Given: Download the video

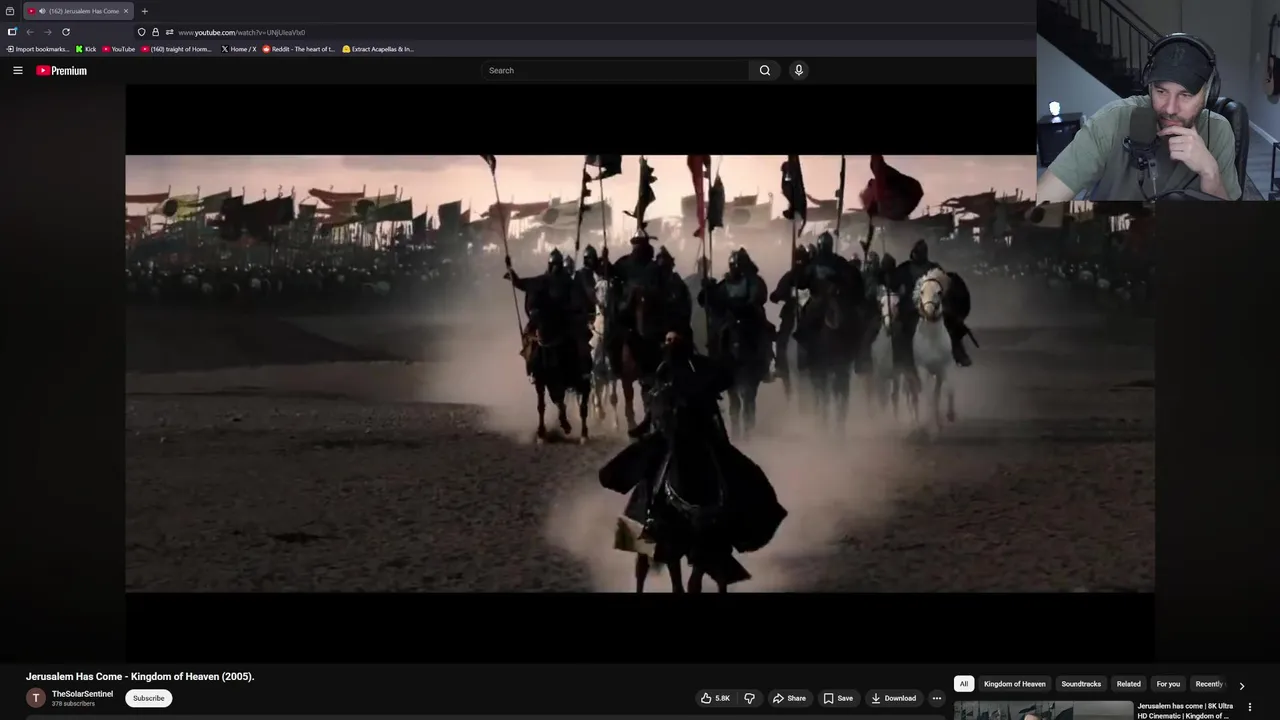Looking at the screenshot, I should click(893, 698).
